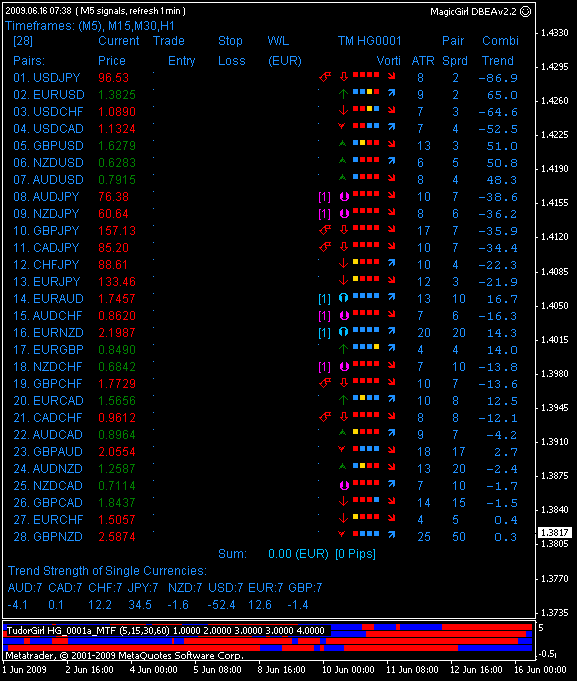Viewport: 577px width, 681px height.
Task: Click the four colored timeframe squares on EURUSD row
Action: 366,92
